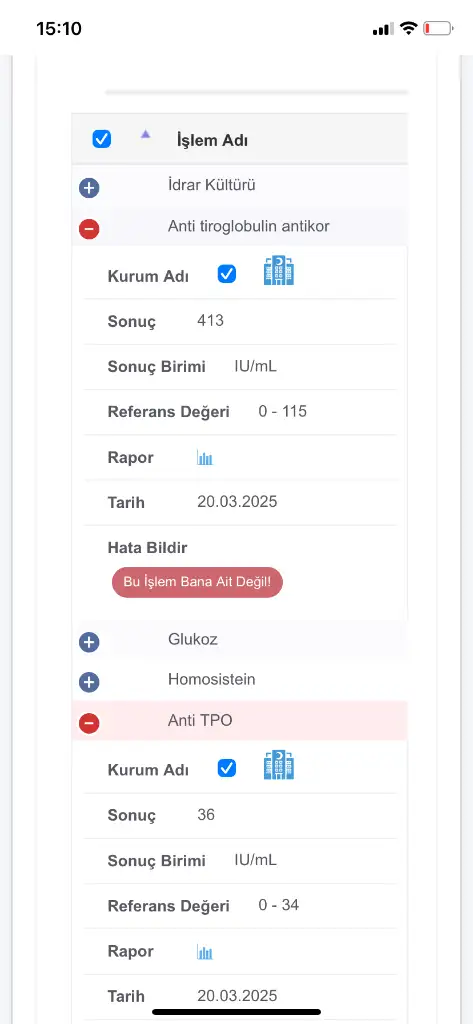Uncheck Kurum Adı checkbox under Anti TPO

click(x=227, y=769)
